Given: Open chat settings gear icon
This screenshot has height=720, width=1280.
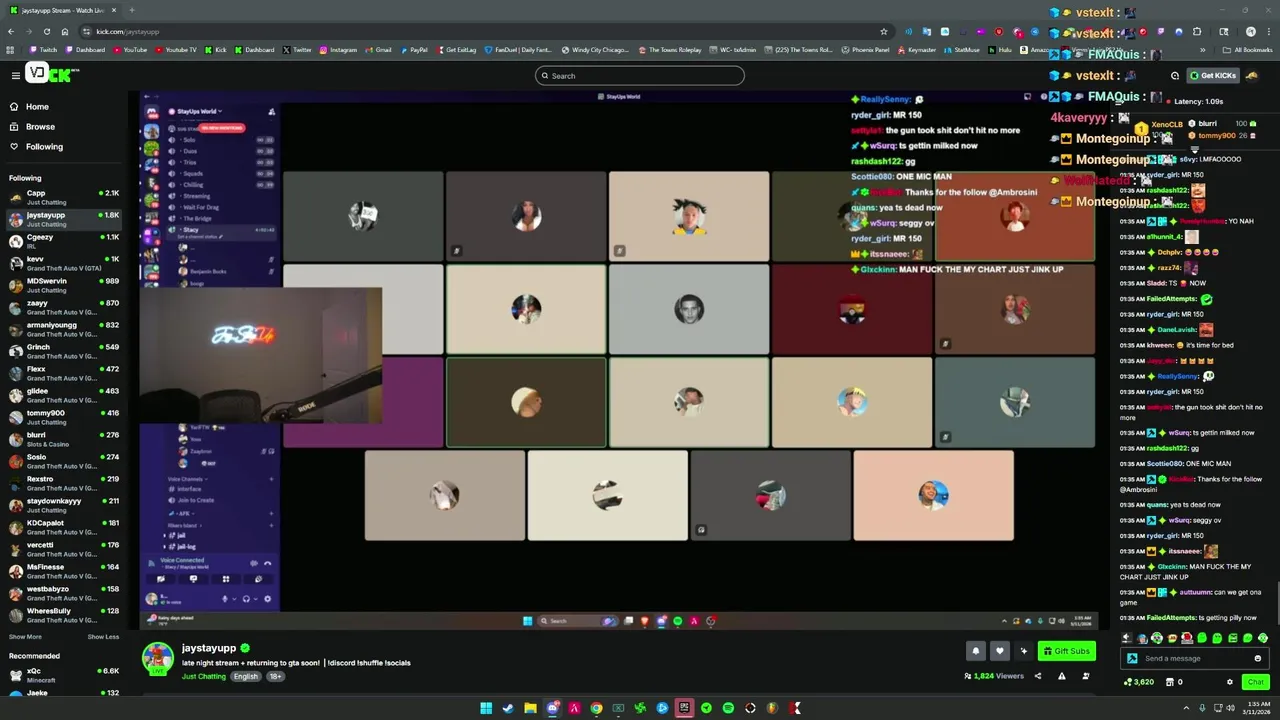Looking at the screenshot, I should point(1230,682).
